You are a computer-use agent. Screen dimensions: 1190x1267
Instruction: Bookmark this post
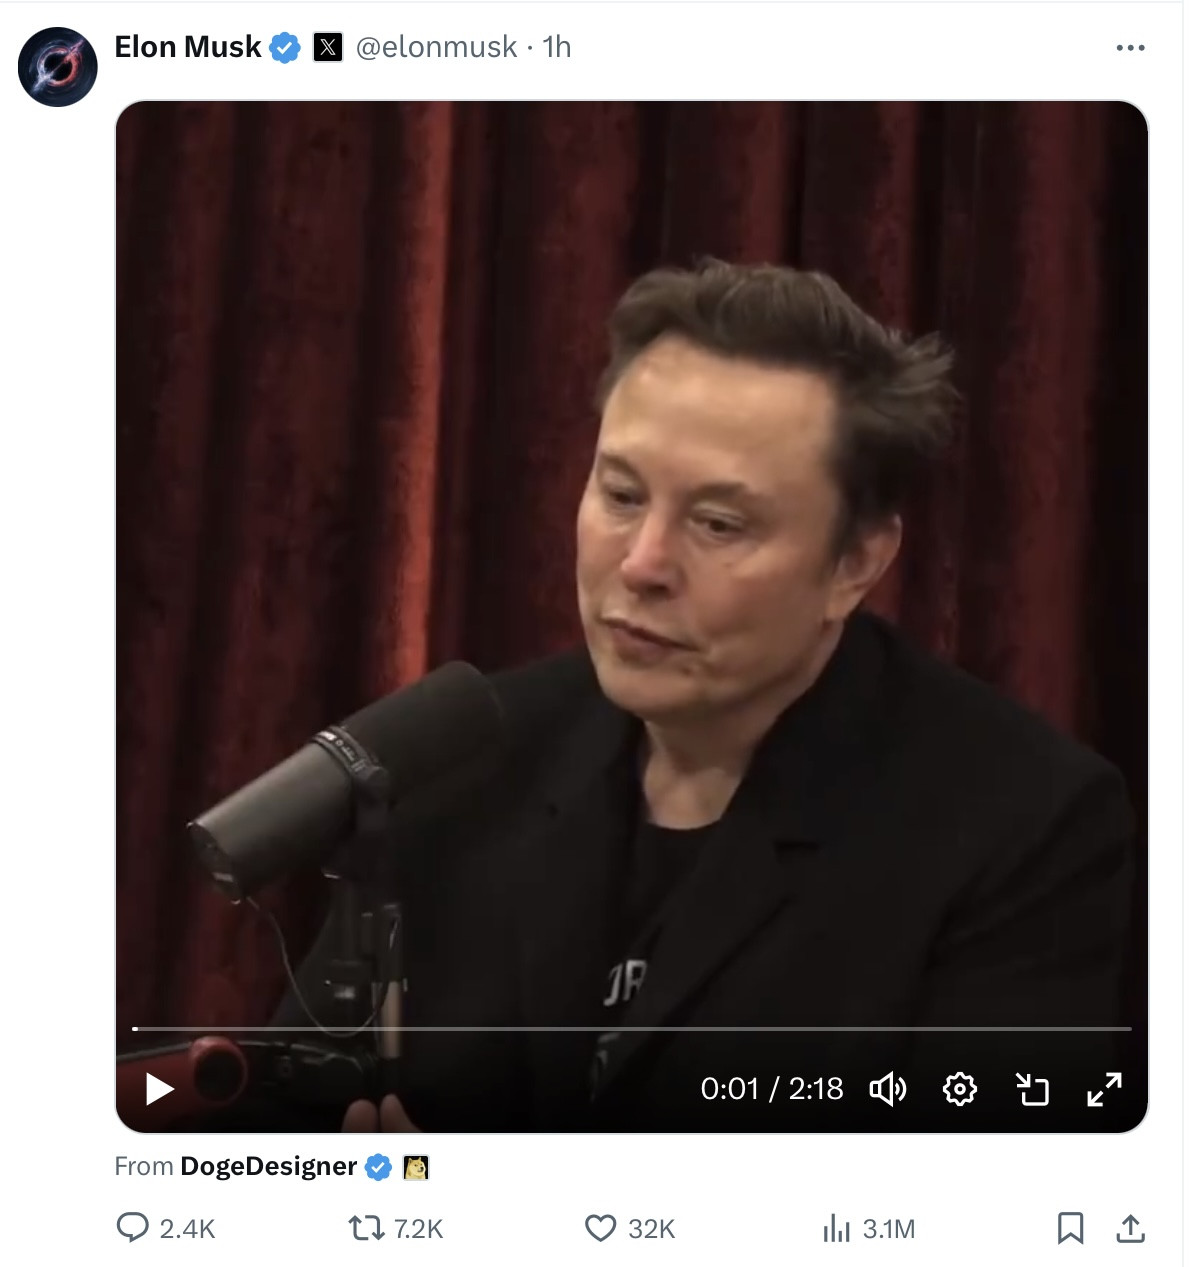(1070, 1227)
